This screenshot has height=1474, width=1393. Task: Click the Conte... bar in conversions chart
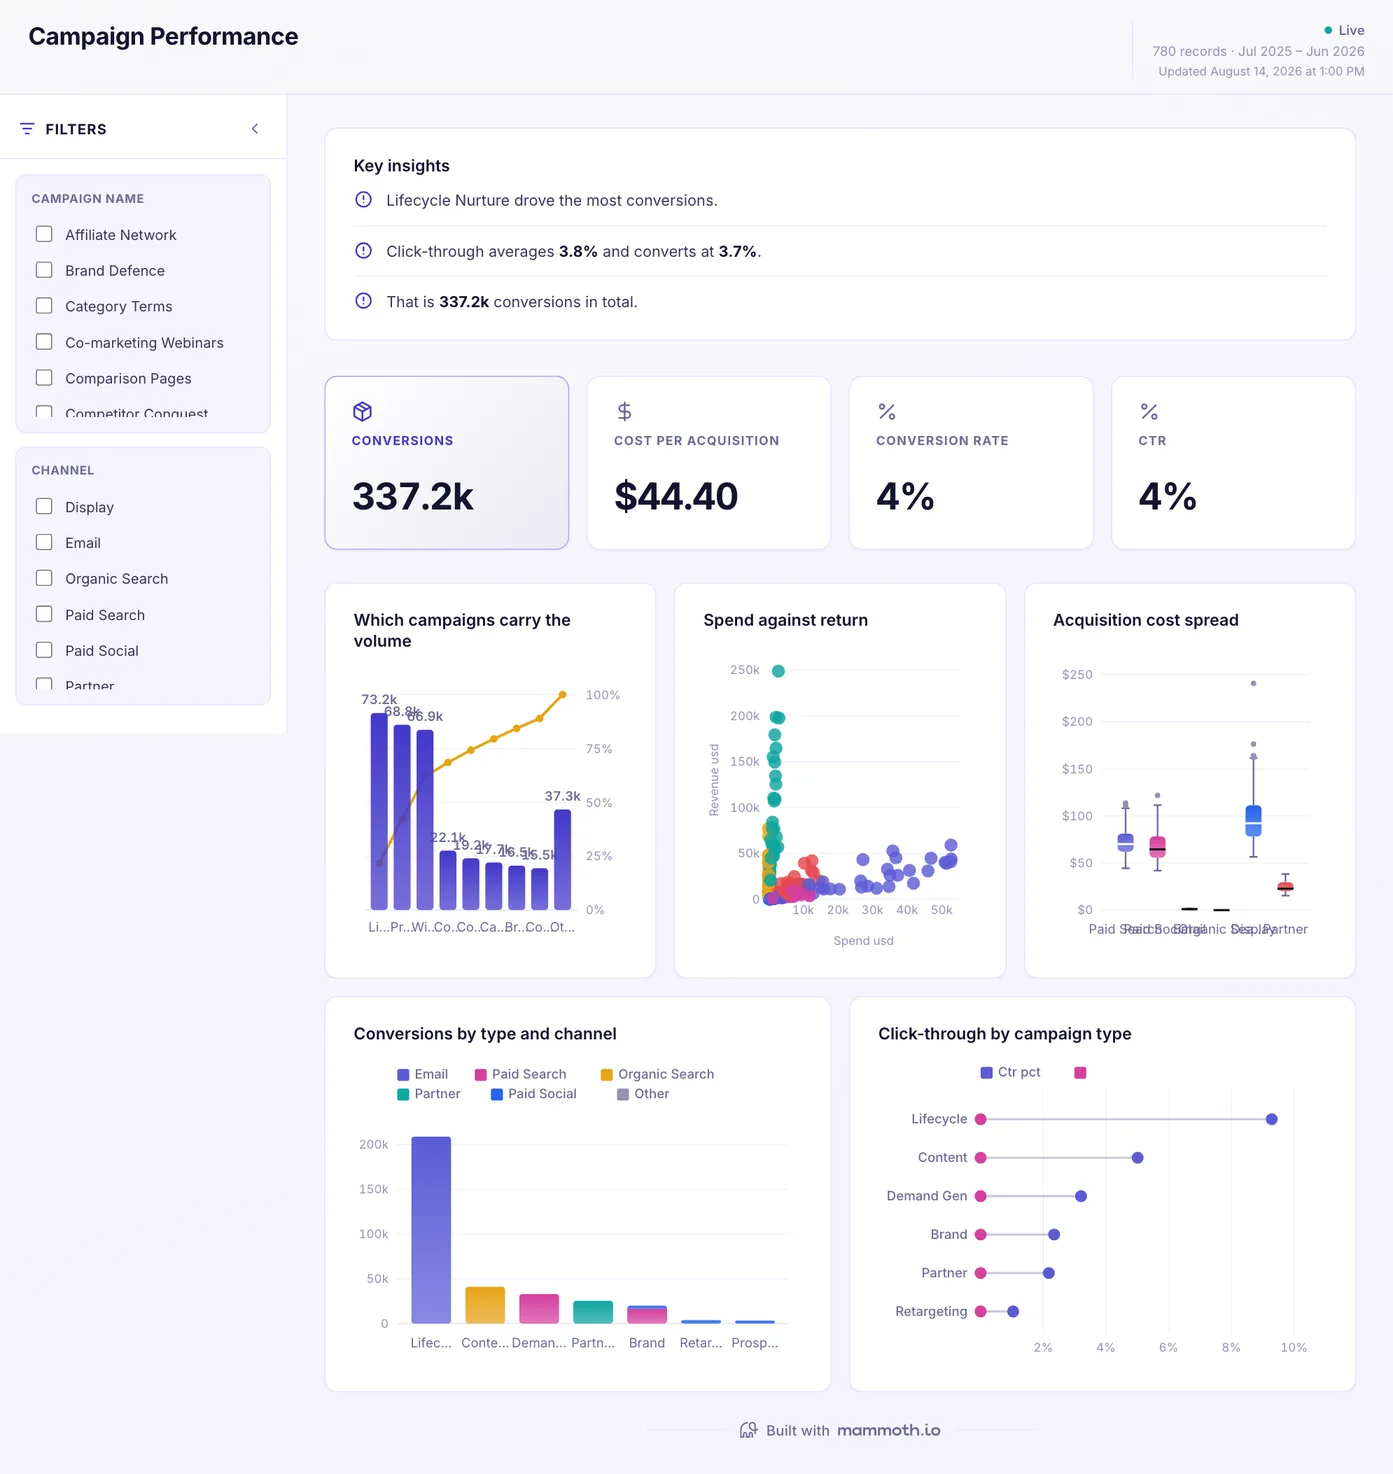[485, 1305]
